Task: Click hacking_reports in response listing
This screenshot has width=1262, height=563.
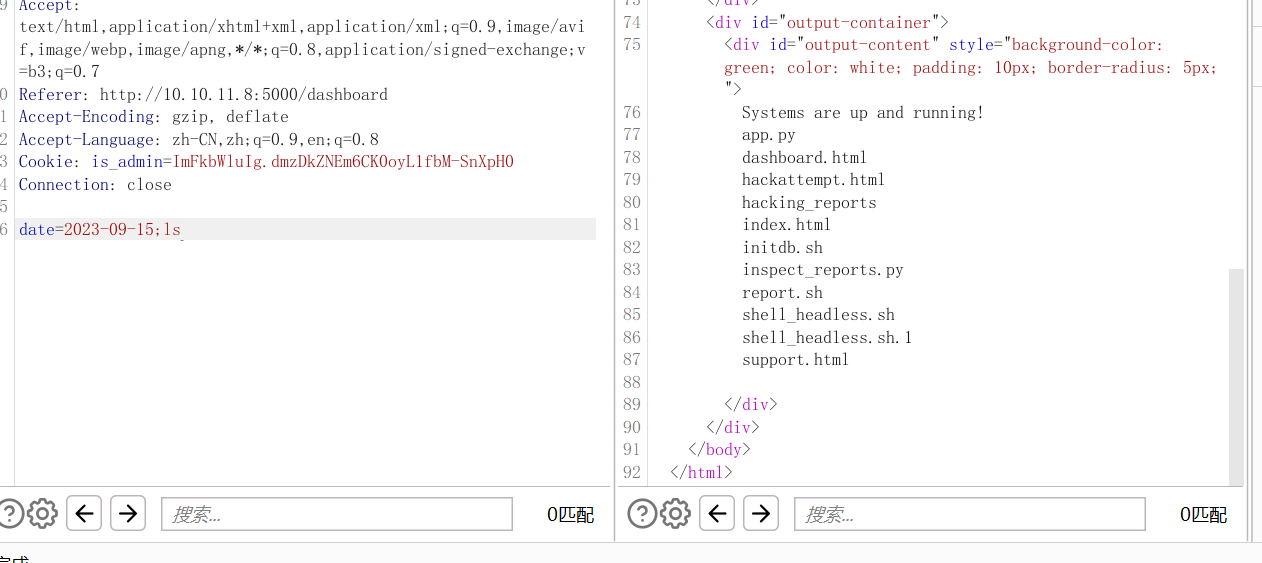Action: click(x=808, y=203)
